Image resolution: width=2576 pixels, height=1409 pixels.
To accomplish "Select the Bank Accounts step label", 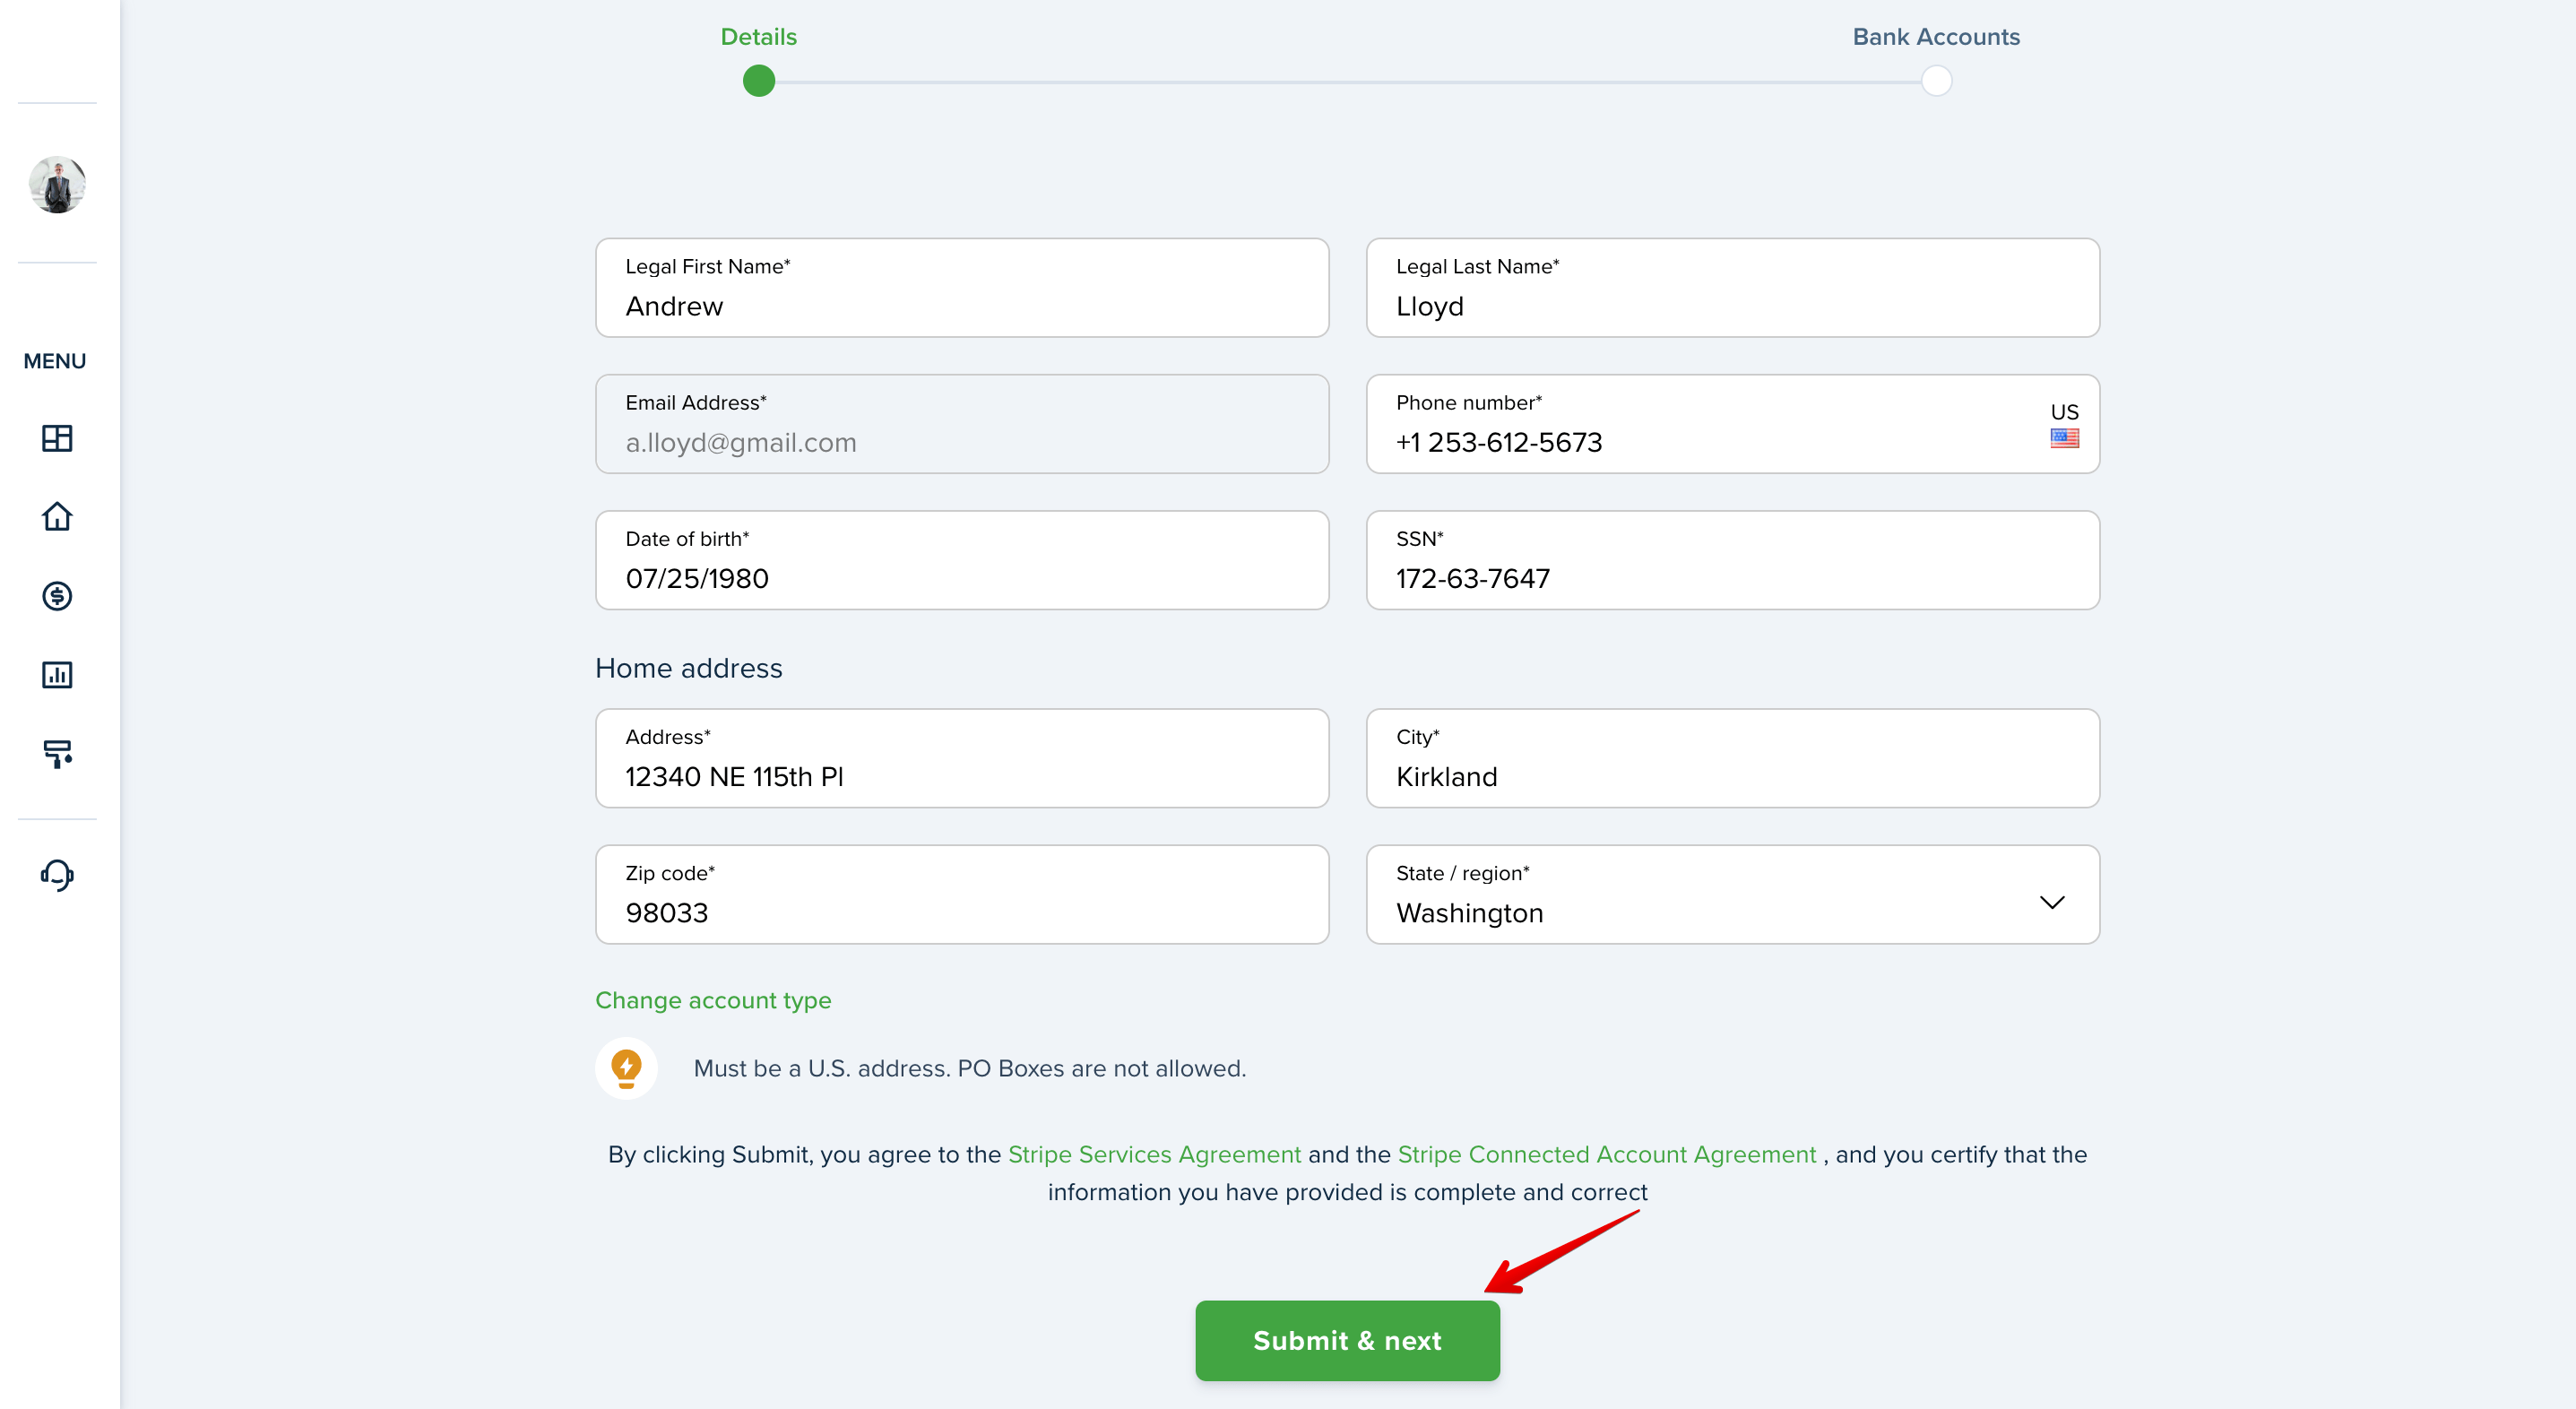I will point(1936,37).
